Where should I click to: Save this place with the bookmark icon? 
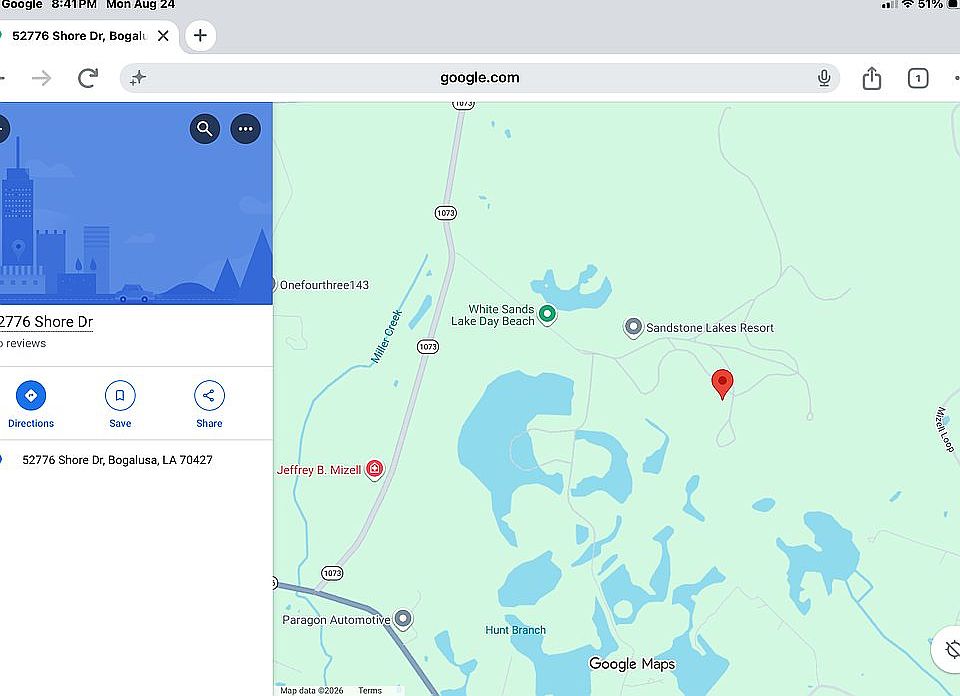(120, 405)
